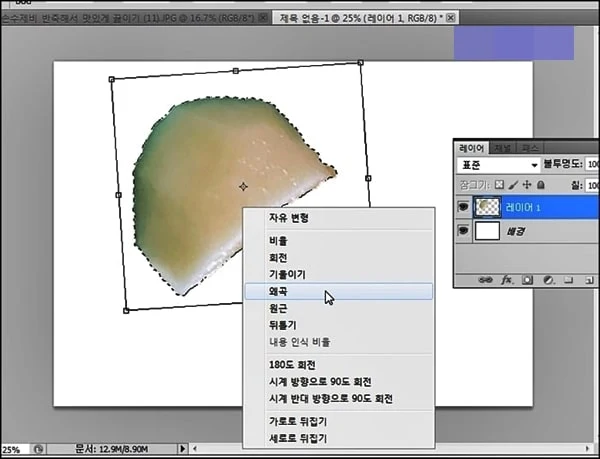This screenshot has height=459, width=600.
Task: Choose the 회전 (Rotate) menu entry
Action: click(339, 258)
